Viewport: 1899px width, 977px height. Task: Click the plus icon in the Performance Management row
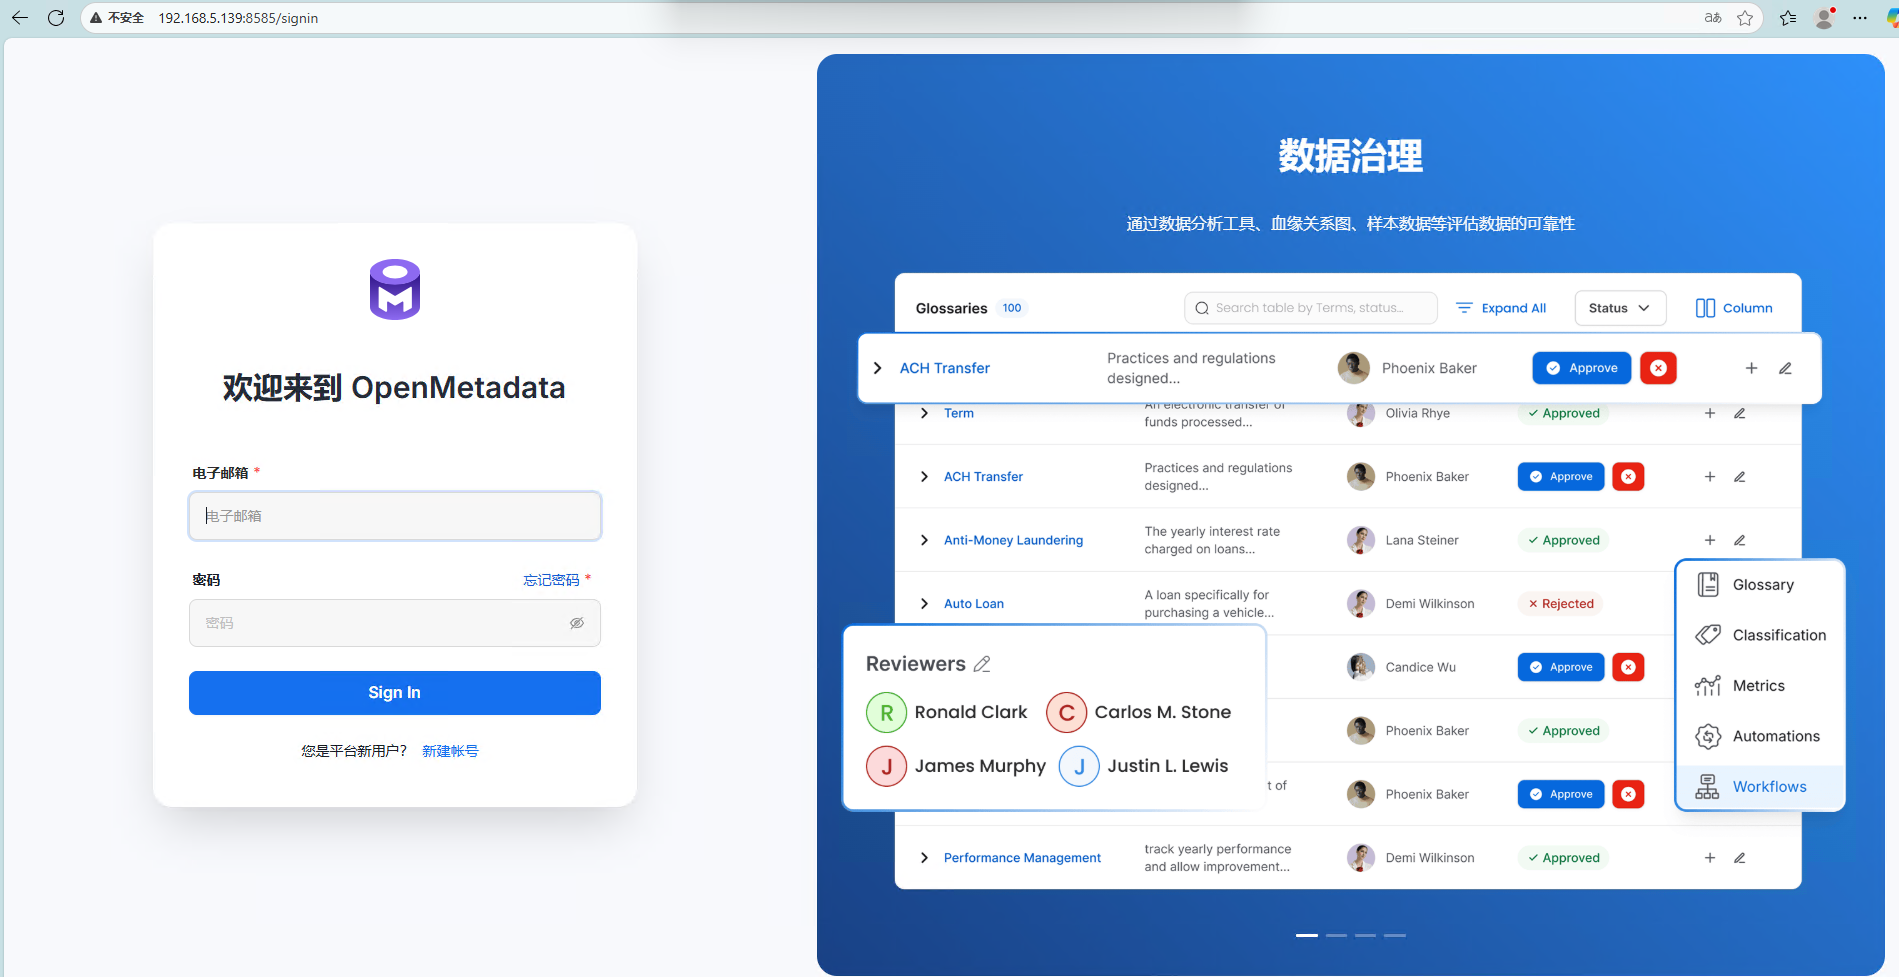[1710, 858]
